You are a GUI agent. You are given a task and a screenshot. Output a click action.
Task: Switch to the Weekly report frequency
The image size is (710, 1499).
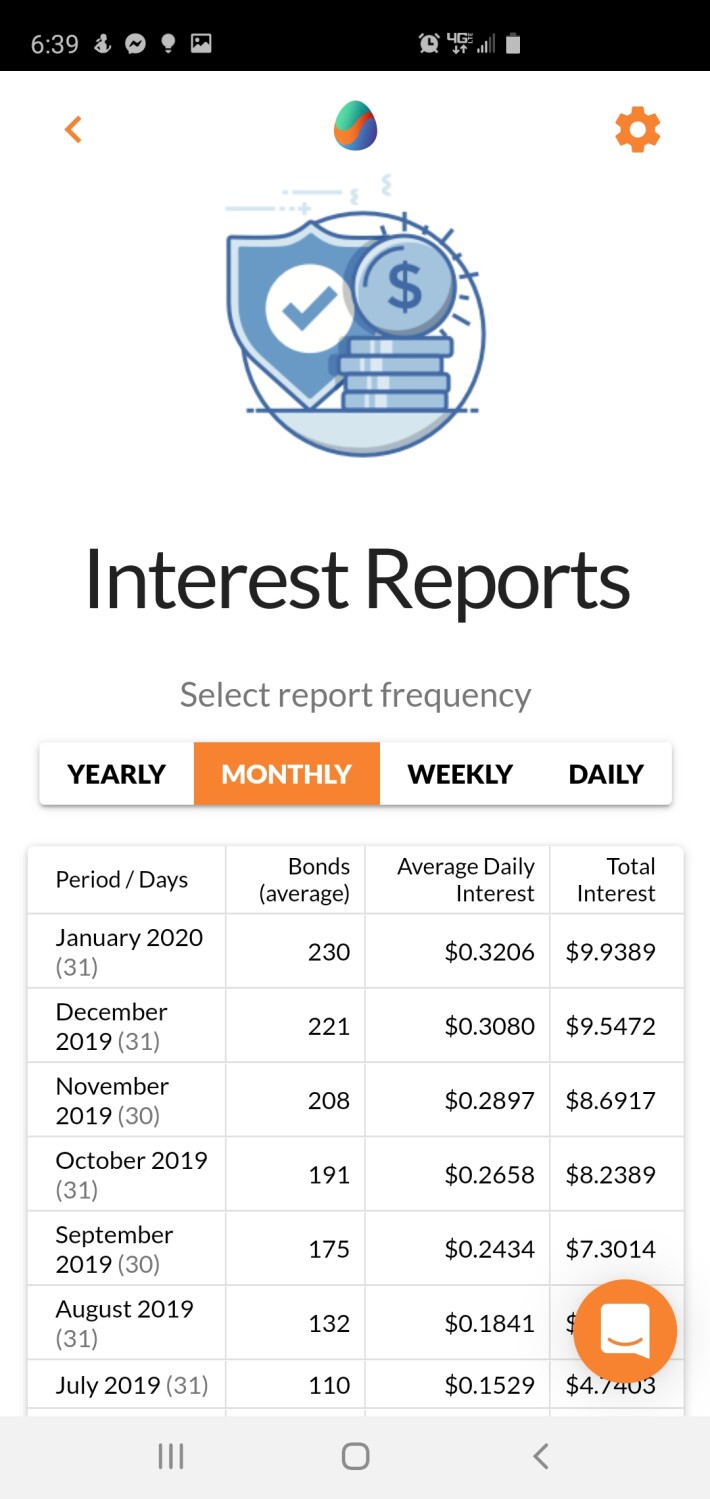(x=460, y=774)
